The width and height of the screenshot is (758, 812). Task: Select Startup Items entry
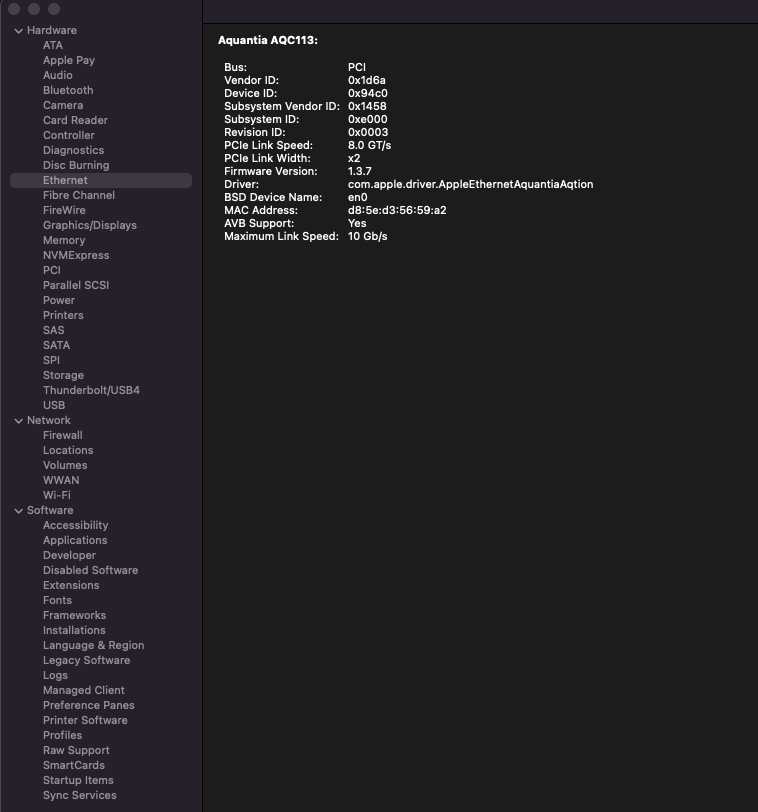click(x=78, y=781)
